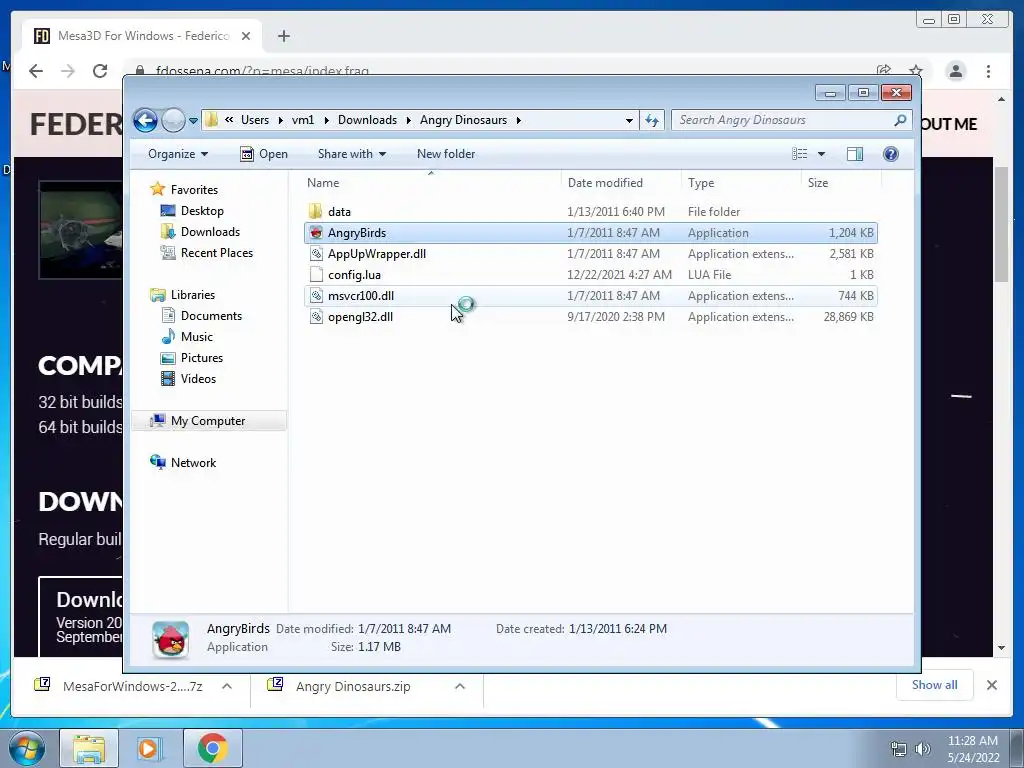
Task: Open Pictures library in sidebar
Action: pos(201,357)
